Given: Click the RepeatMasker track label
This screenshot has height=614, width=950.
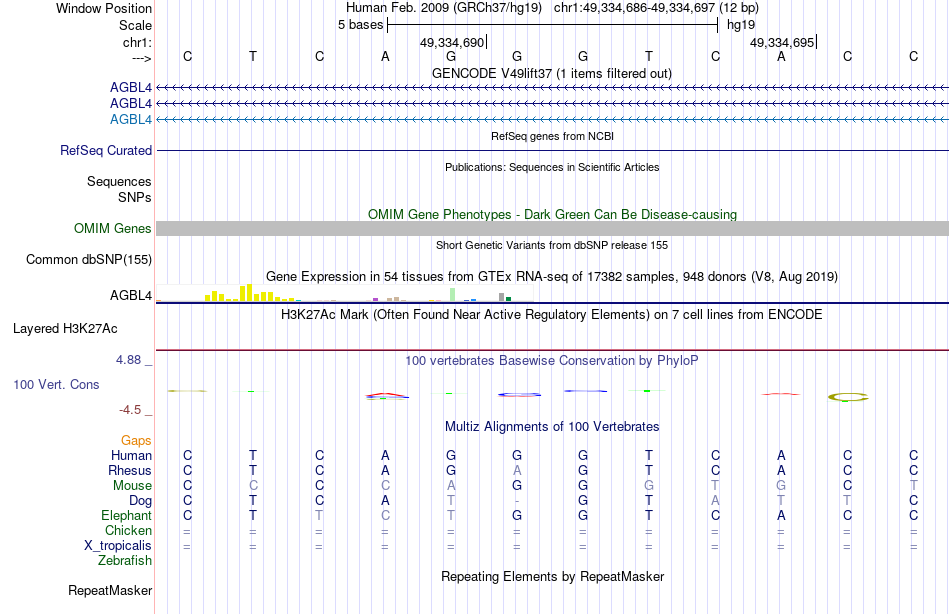Looking at the screenshot, I should click(x=110, y=590).
